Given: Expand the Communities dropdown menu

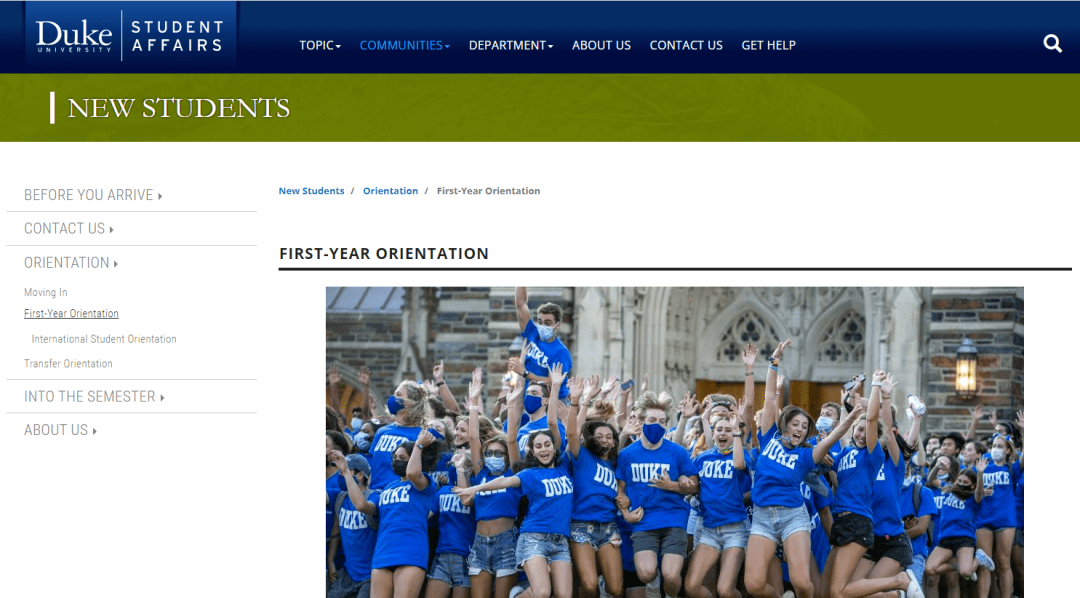Looking at the screenshot, I should (404, 45).
